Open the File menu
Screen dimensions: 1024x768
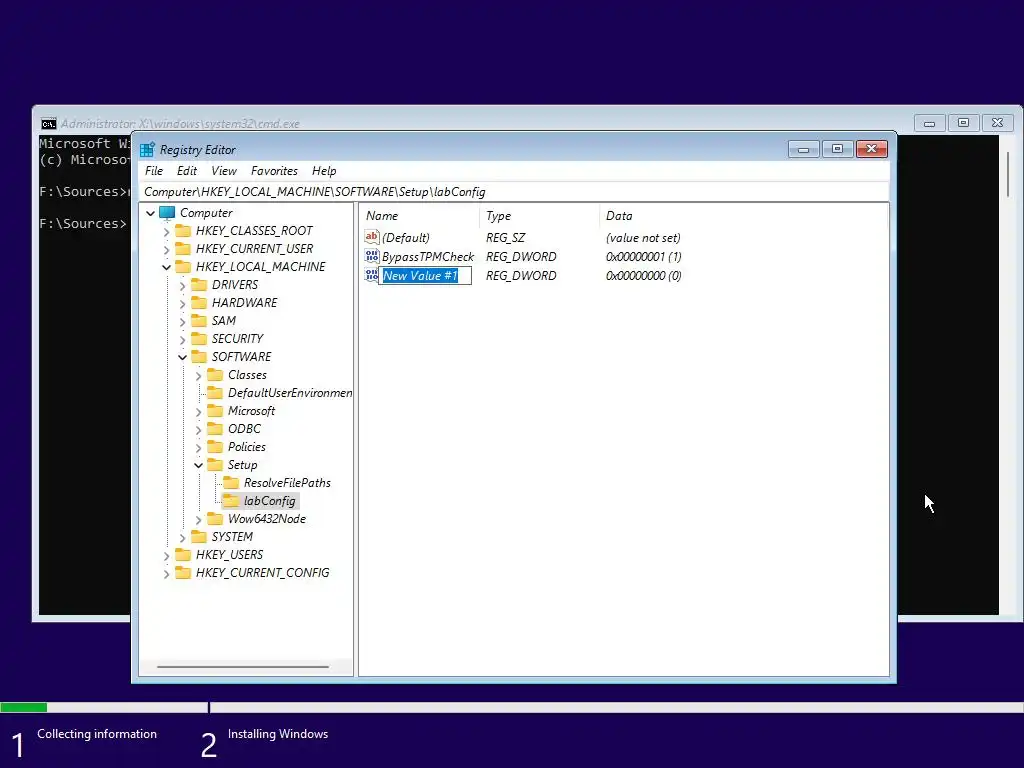(154, 171)
